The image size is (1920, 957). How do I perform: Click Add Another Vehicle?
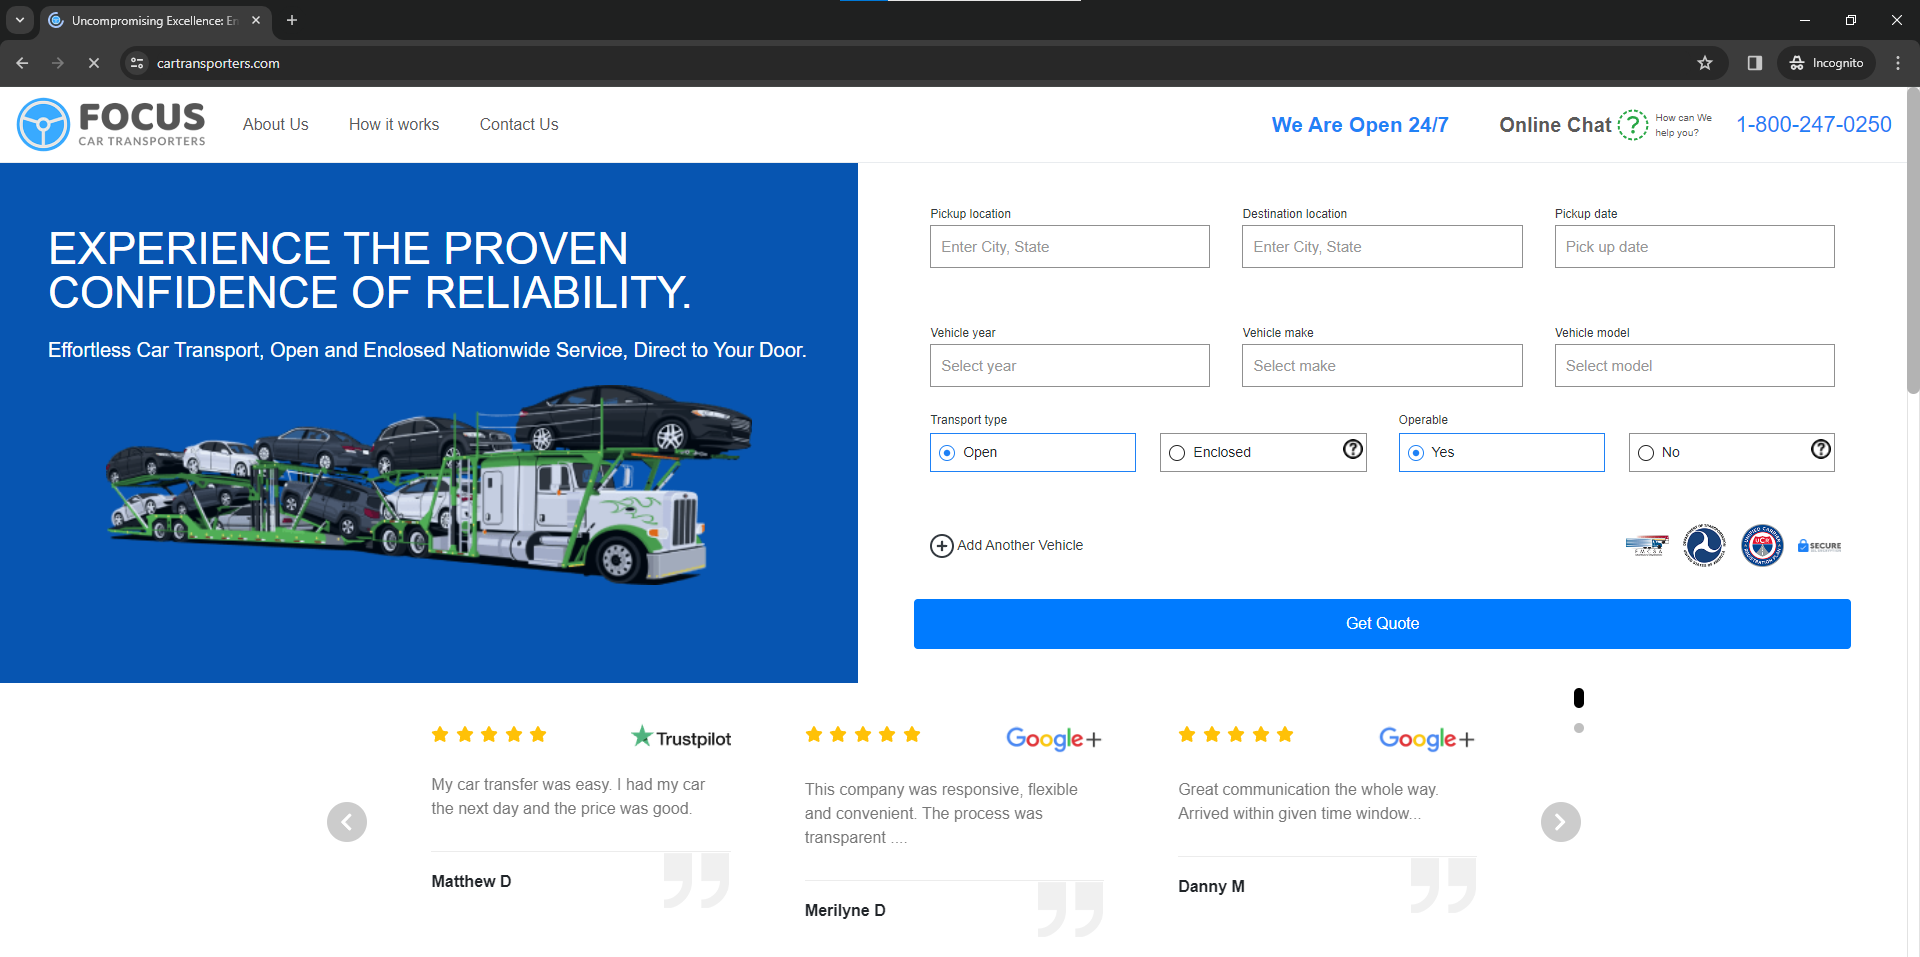coord(1006,545)
